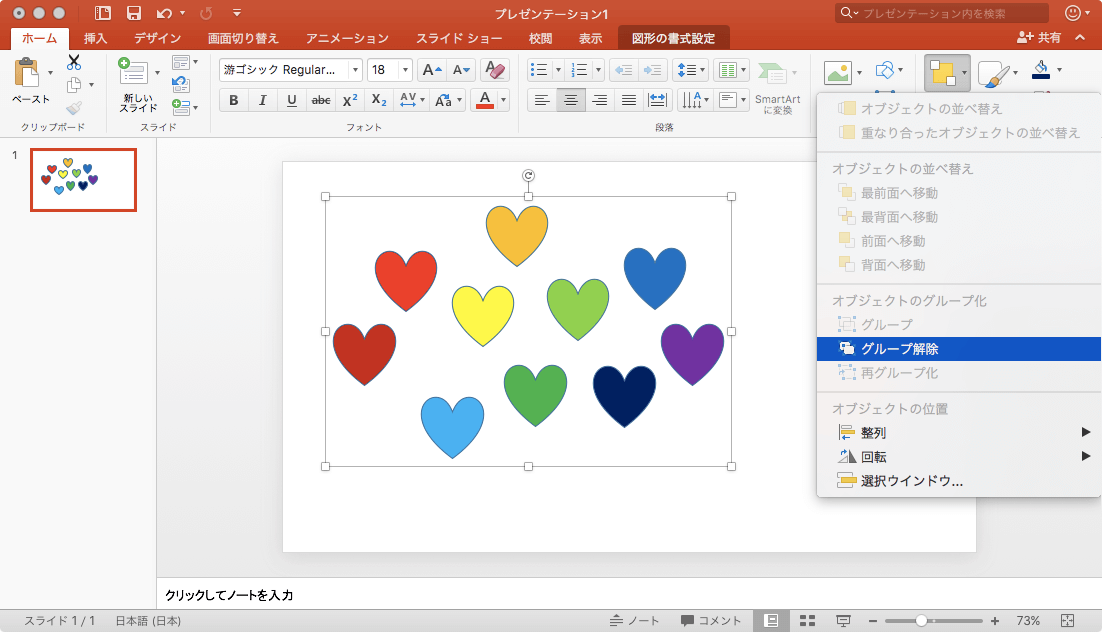Switch to the デザイン ribbon tab

click(157, 38)
